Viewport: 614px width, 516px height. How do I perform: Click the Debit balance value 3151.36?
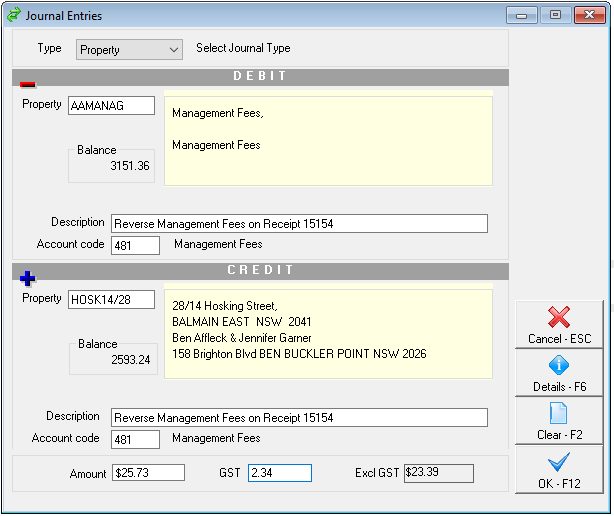pyautogui.click(x=130, y=166)
